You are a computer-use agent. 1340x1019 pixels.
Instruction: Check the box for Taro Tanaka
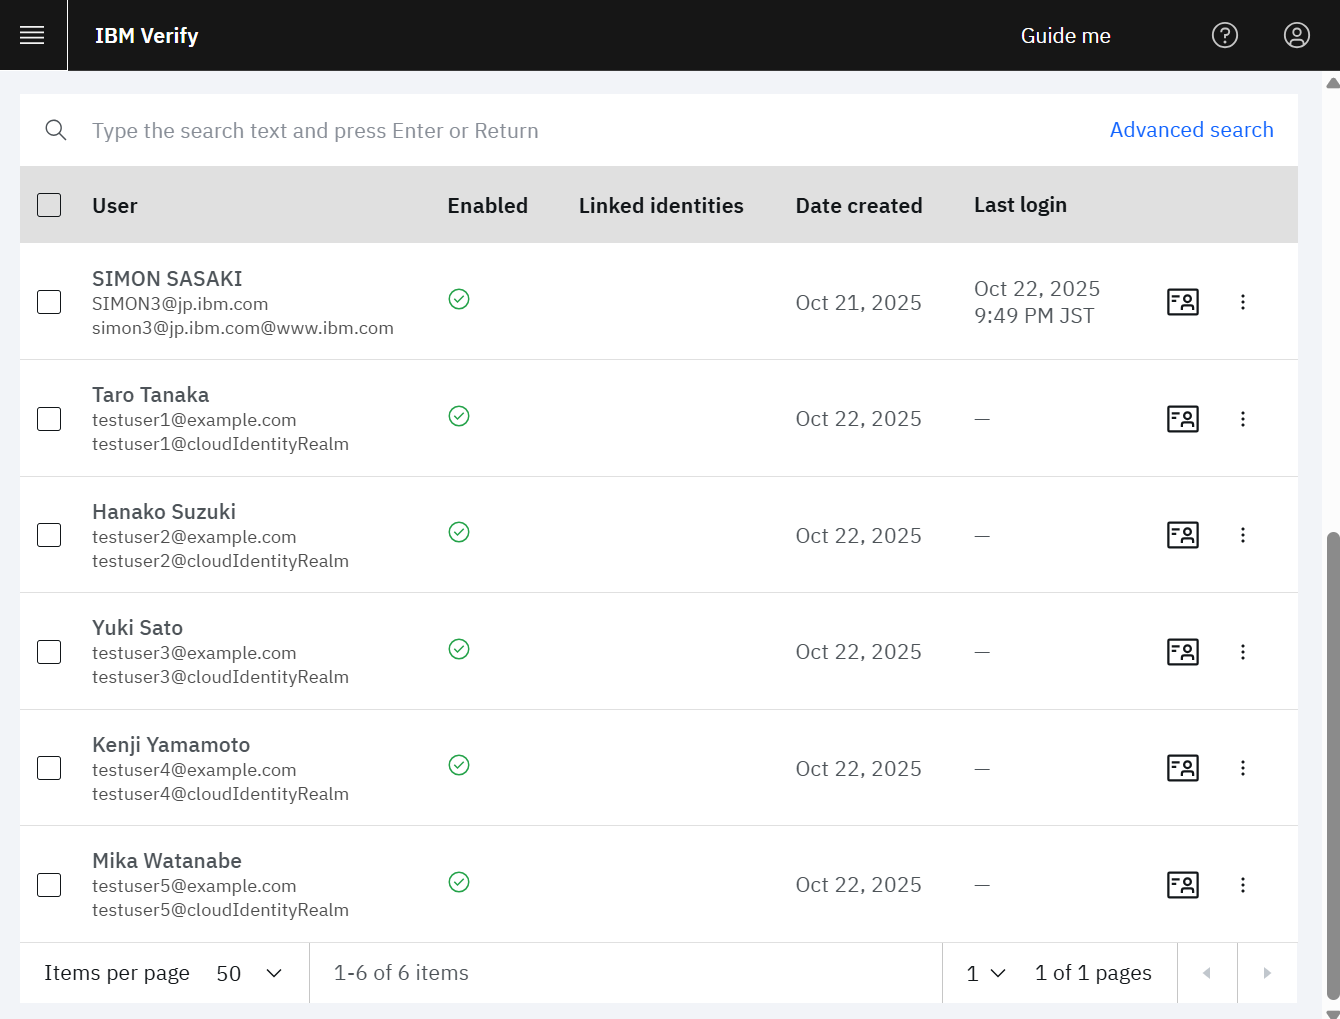pos(49,419)
